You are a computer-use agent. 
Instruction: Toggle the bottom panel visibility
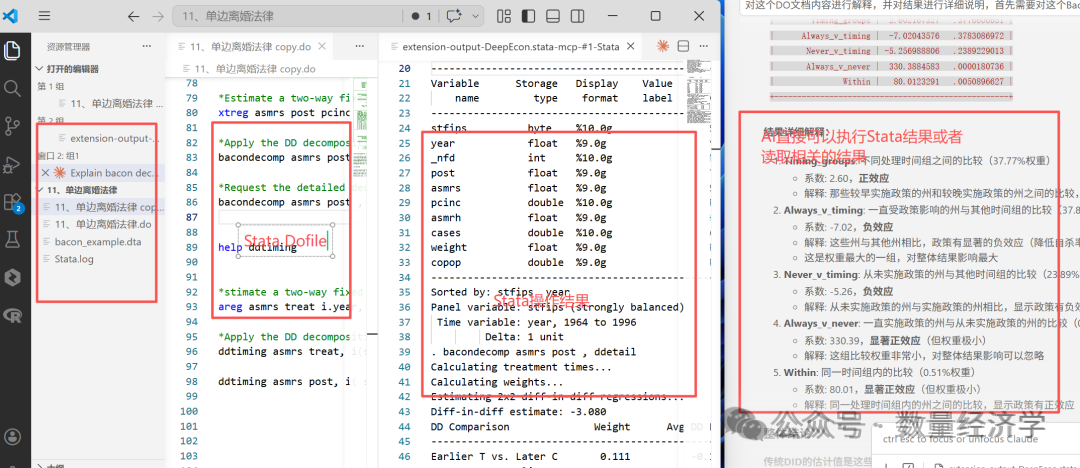coord(552,16)
